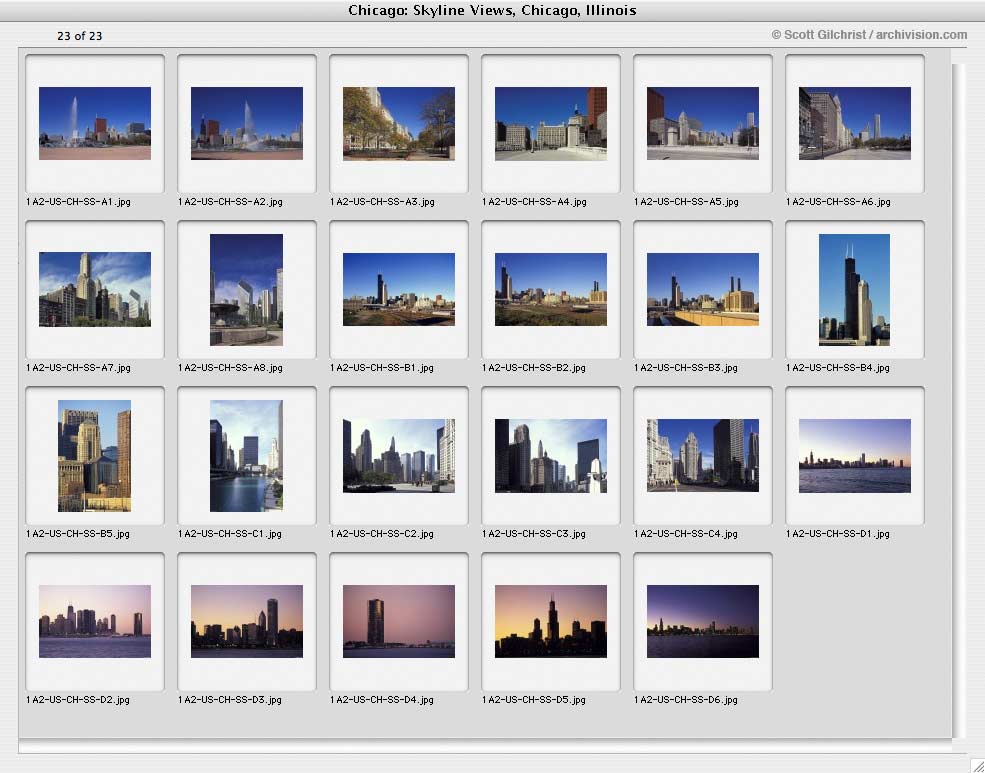Select single tower thumbnail 1A2-US-CH-SS-D4.jpg
The height and width of the screenshot is (773, 985).
point(399,622)
